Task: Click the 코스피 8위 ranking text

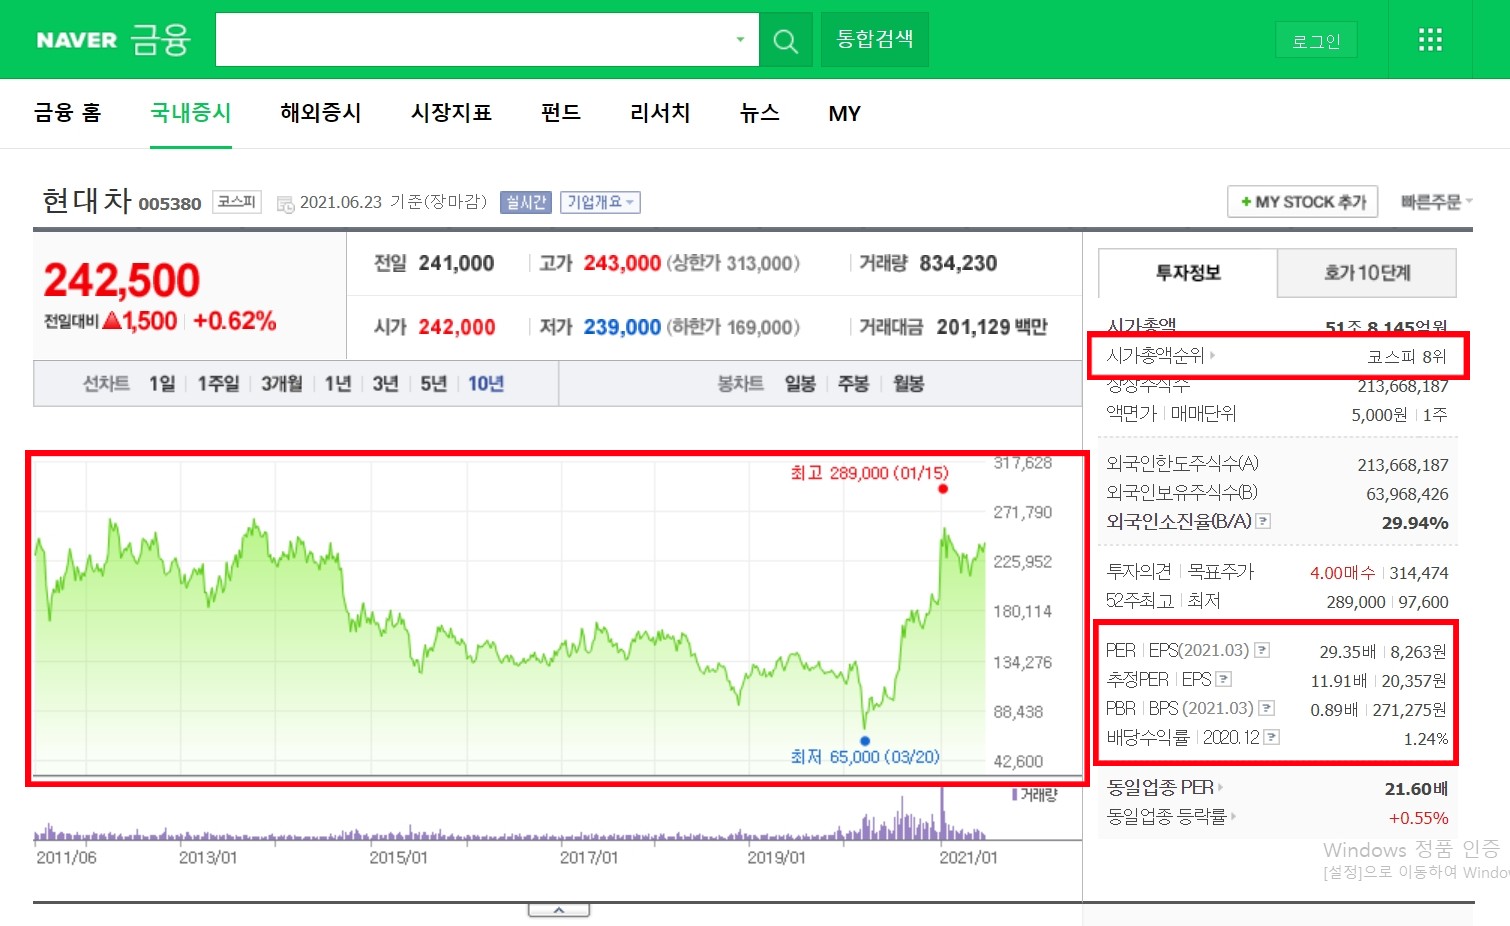Action: coord(1407,356)
